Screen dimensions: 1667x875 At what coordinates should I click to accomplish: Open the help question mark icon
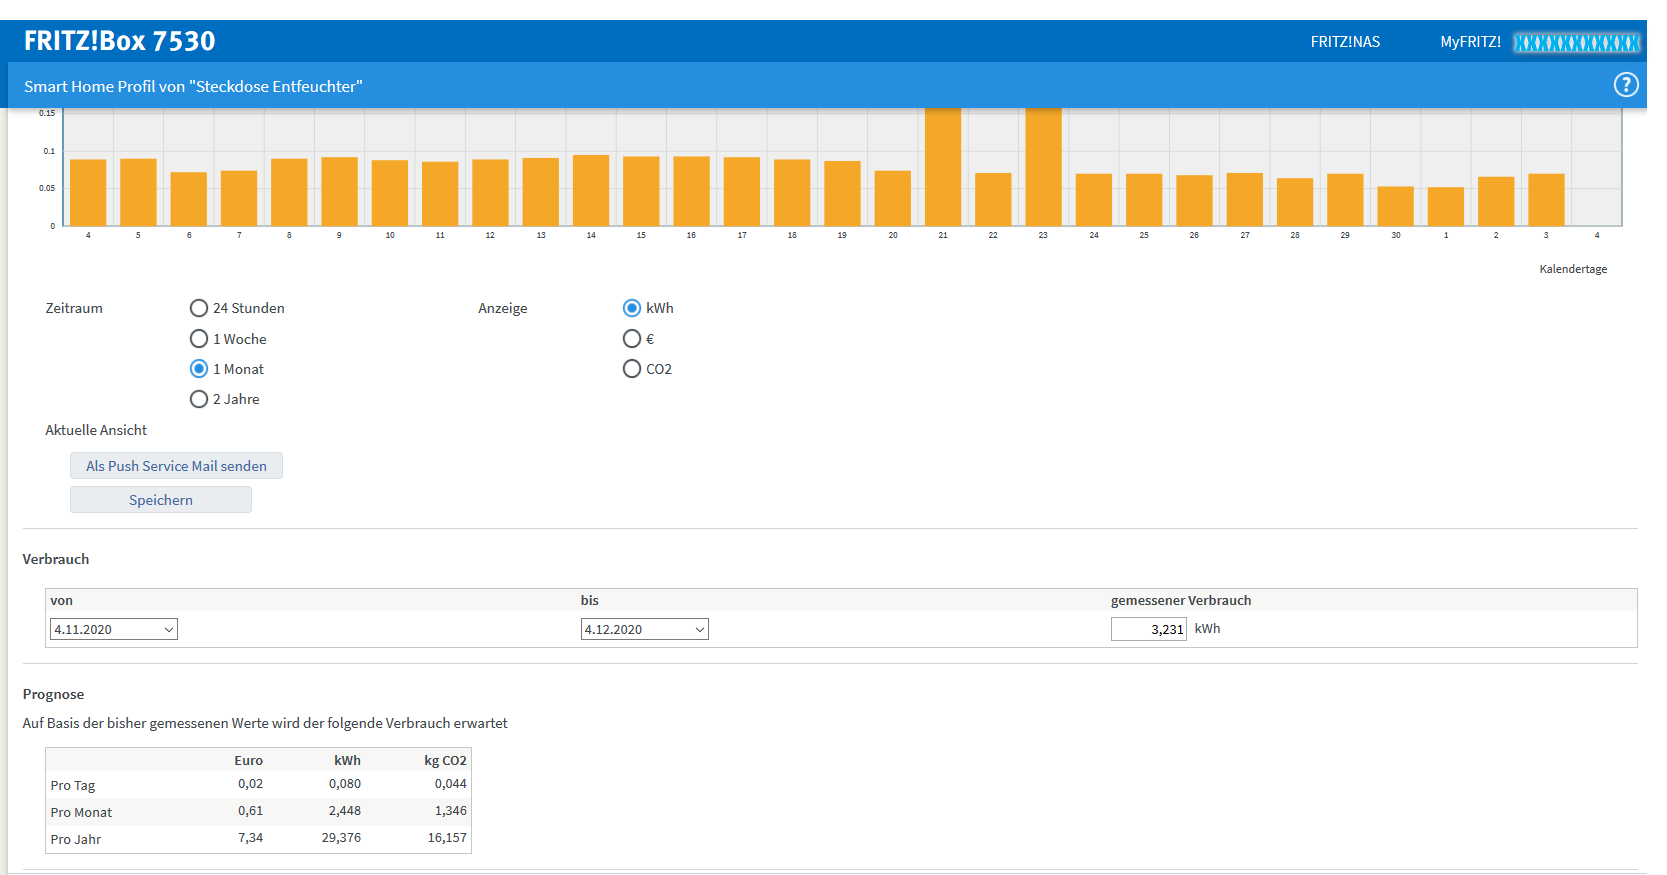tap(1626, 85)
